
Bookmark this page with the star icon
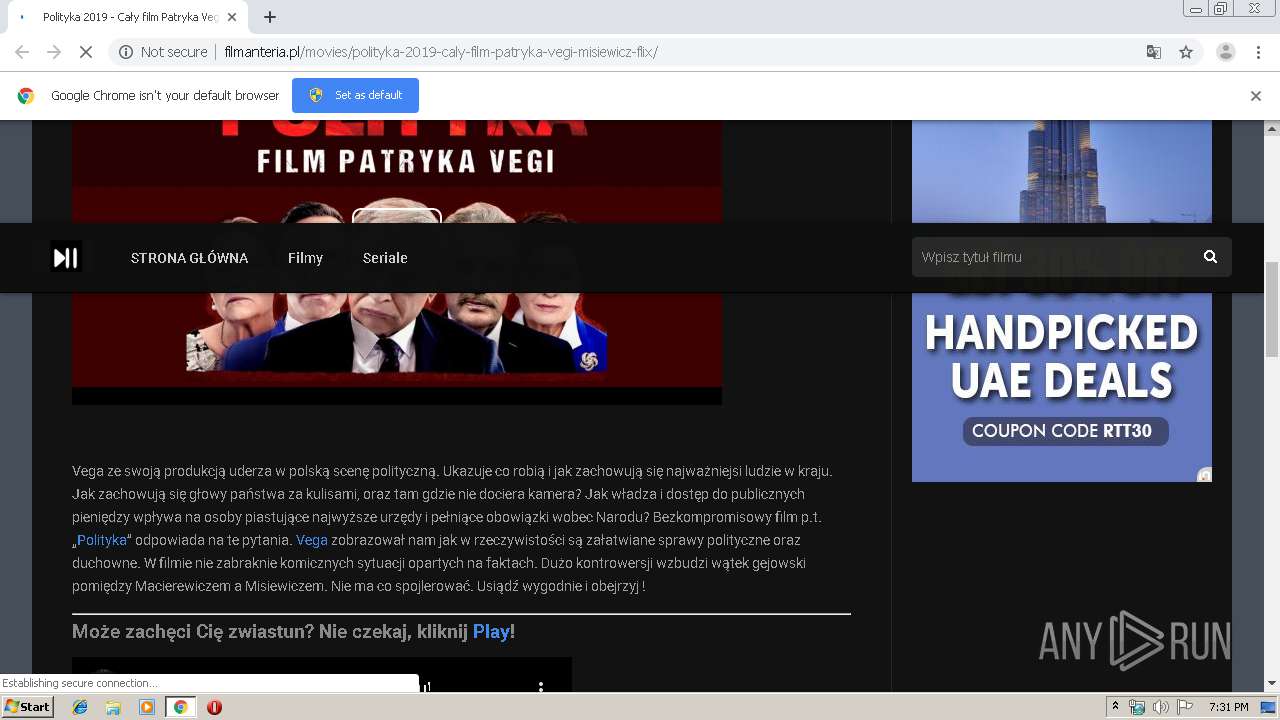(1186, 52)
